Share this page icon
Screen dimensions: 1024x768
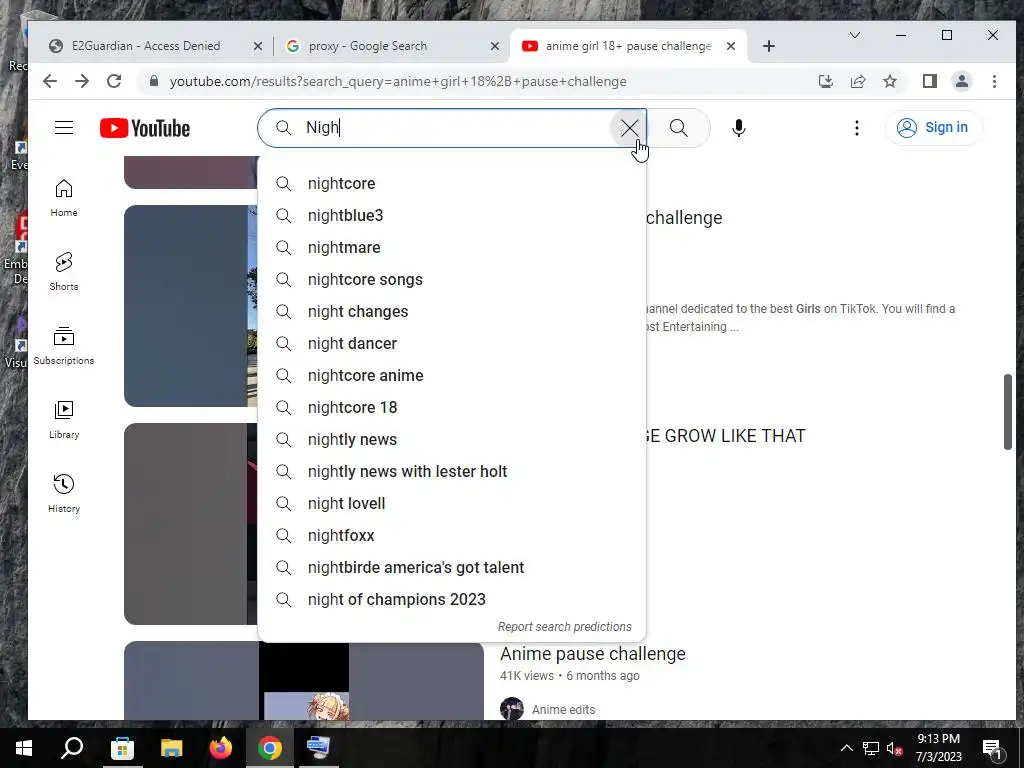(857, 81)
